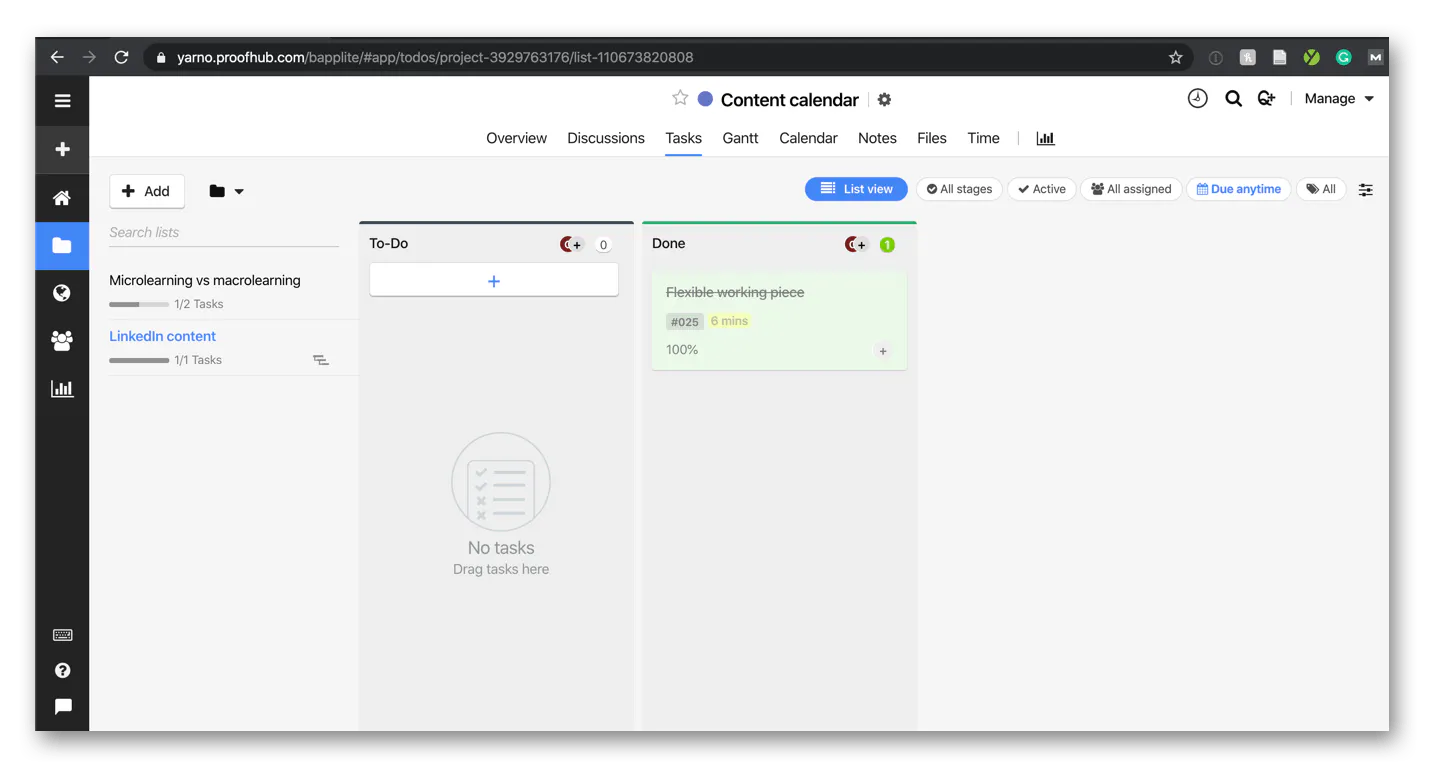This screenshot has height=771, width=1441.
Task: Star the Content calendar project
Action: 680,98
